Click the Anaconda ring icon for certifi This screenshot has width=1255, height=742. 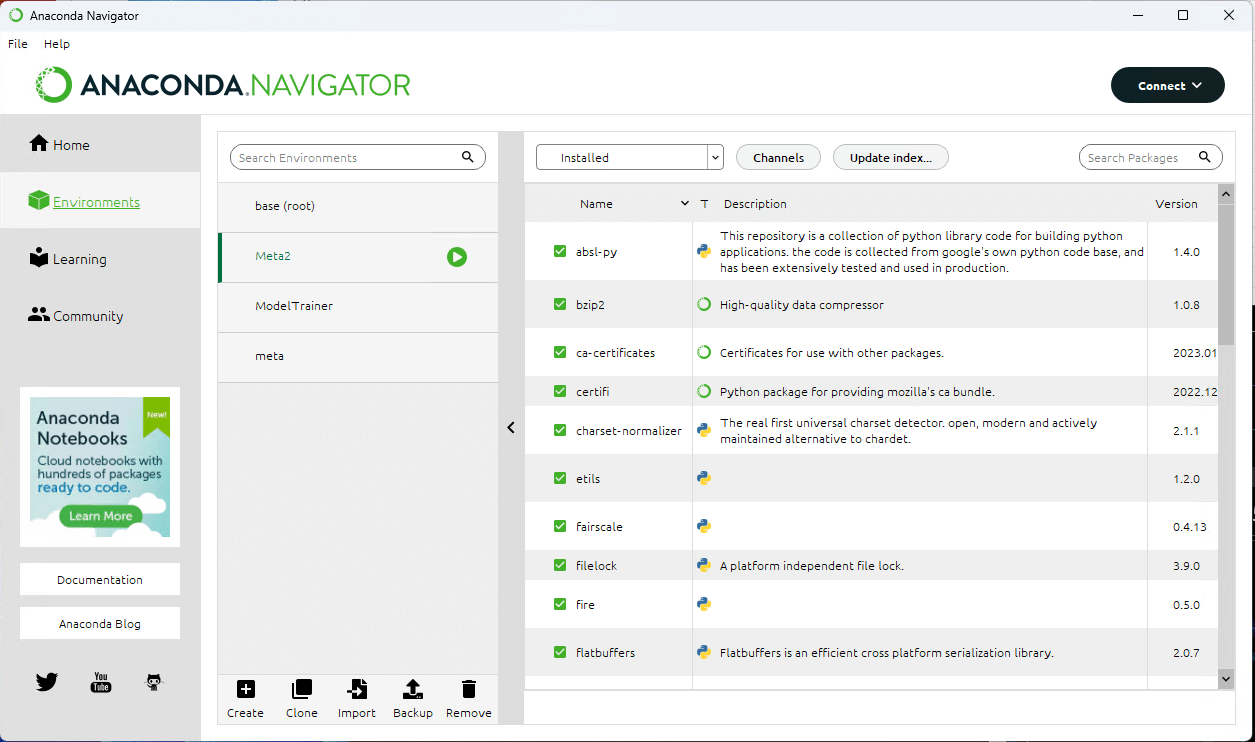(x=704, y=391)
